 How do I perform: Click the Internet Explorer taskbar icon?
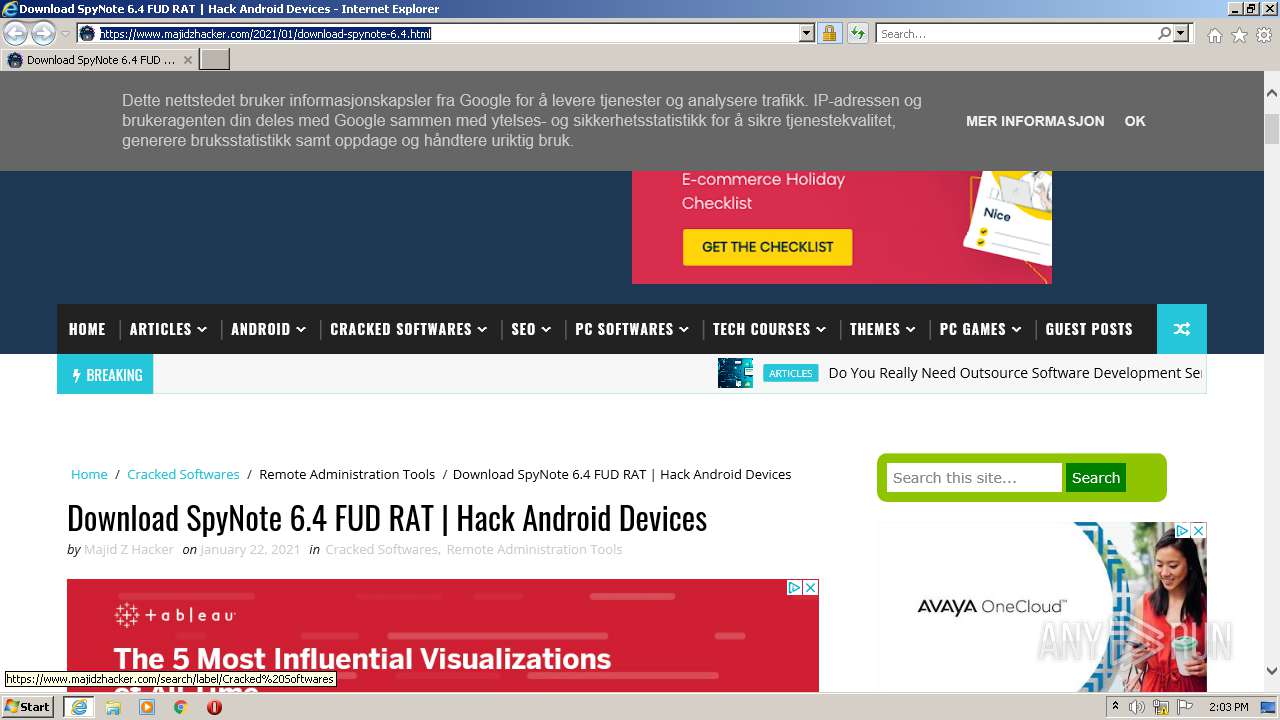[78, 707]
